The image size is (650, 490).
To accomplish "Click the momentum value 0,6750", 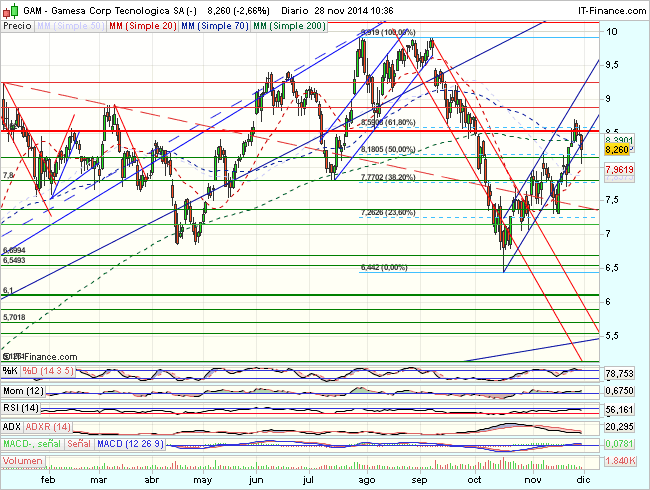I will (x=619, y=391).
